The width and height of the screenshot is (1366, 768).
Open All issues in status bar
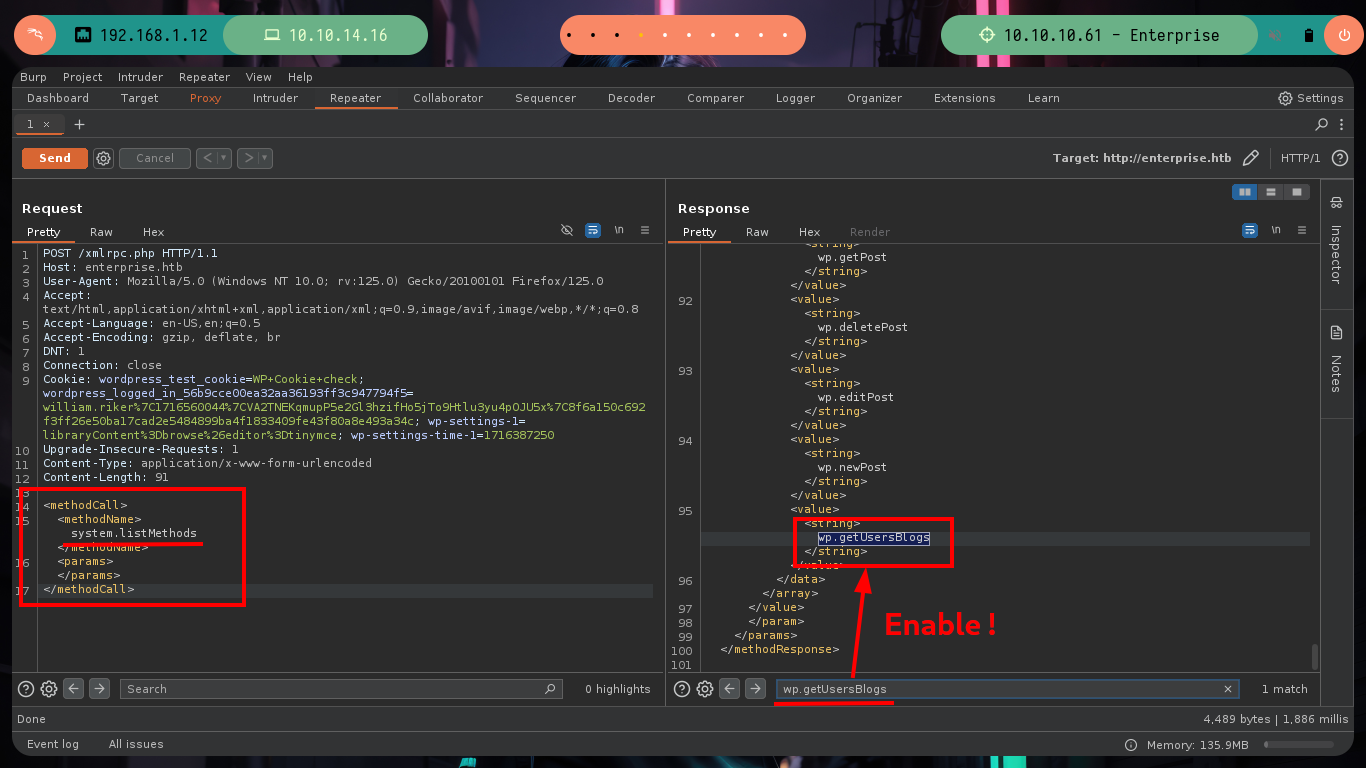point(136,744)
